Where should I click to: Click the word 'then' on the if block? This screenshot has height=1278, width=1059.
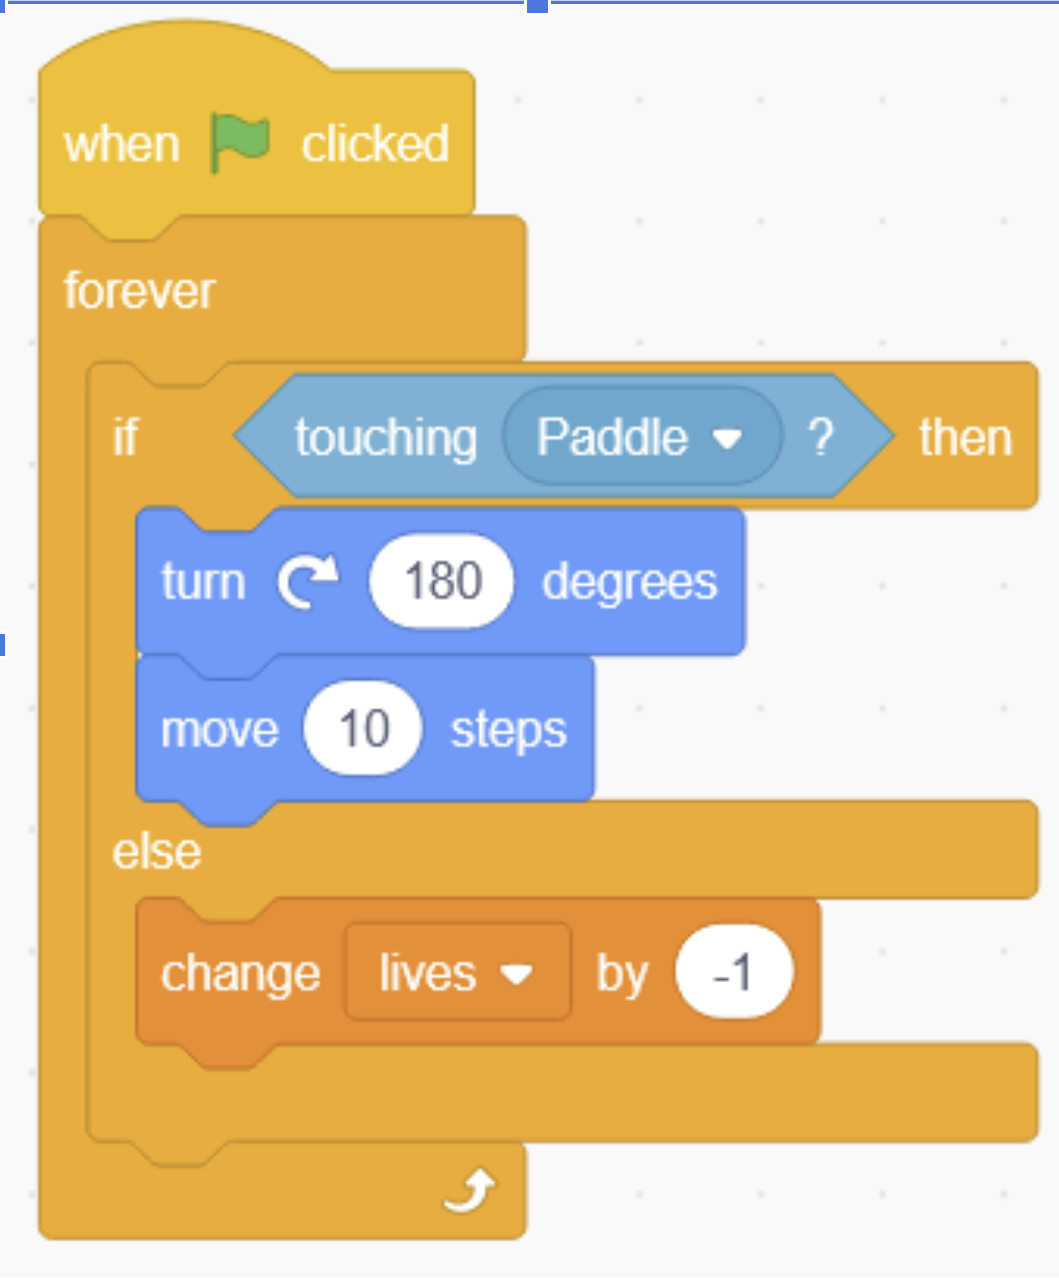tap(965, 435)
